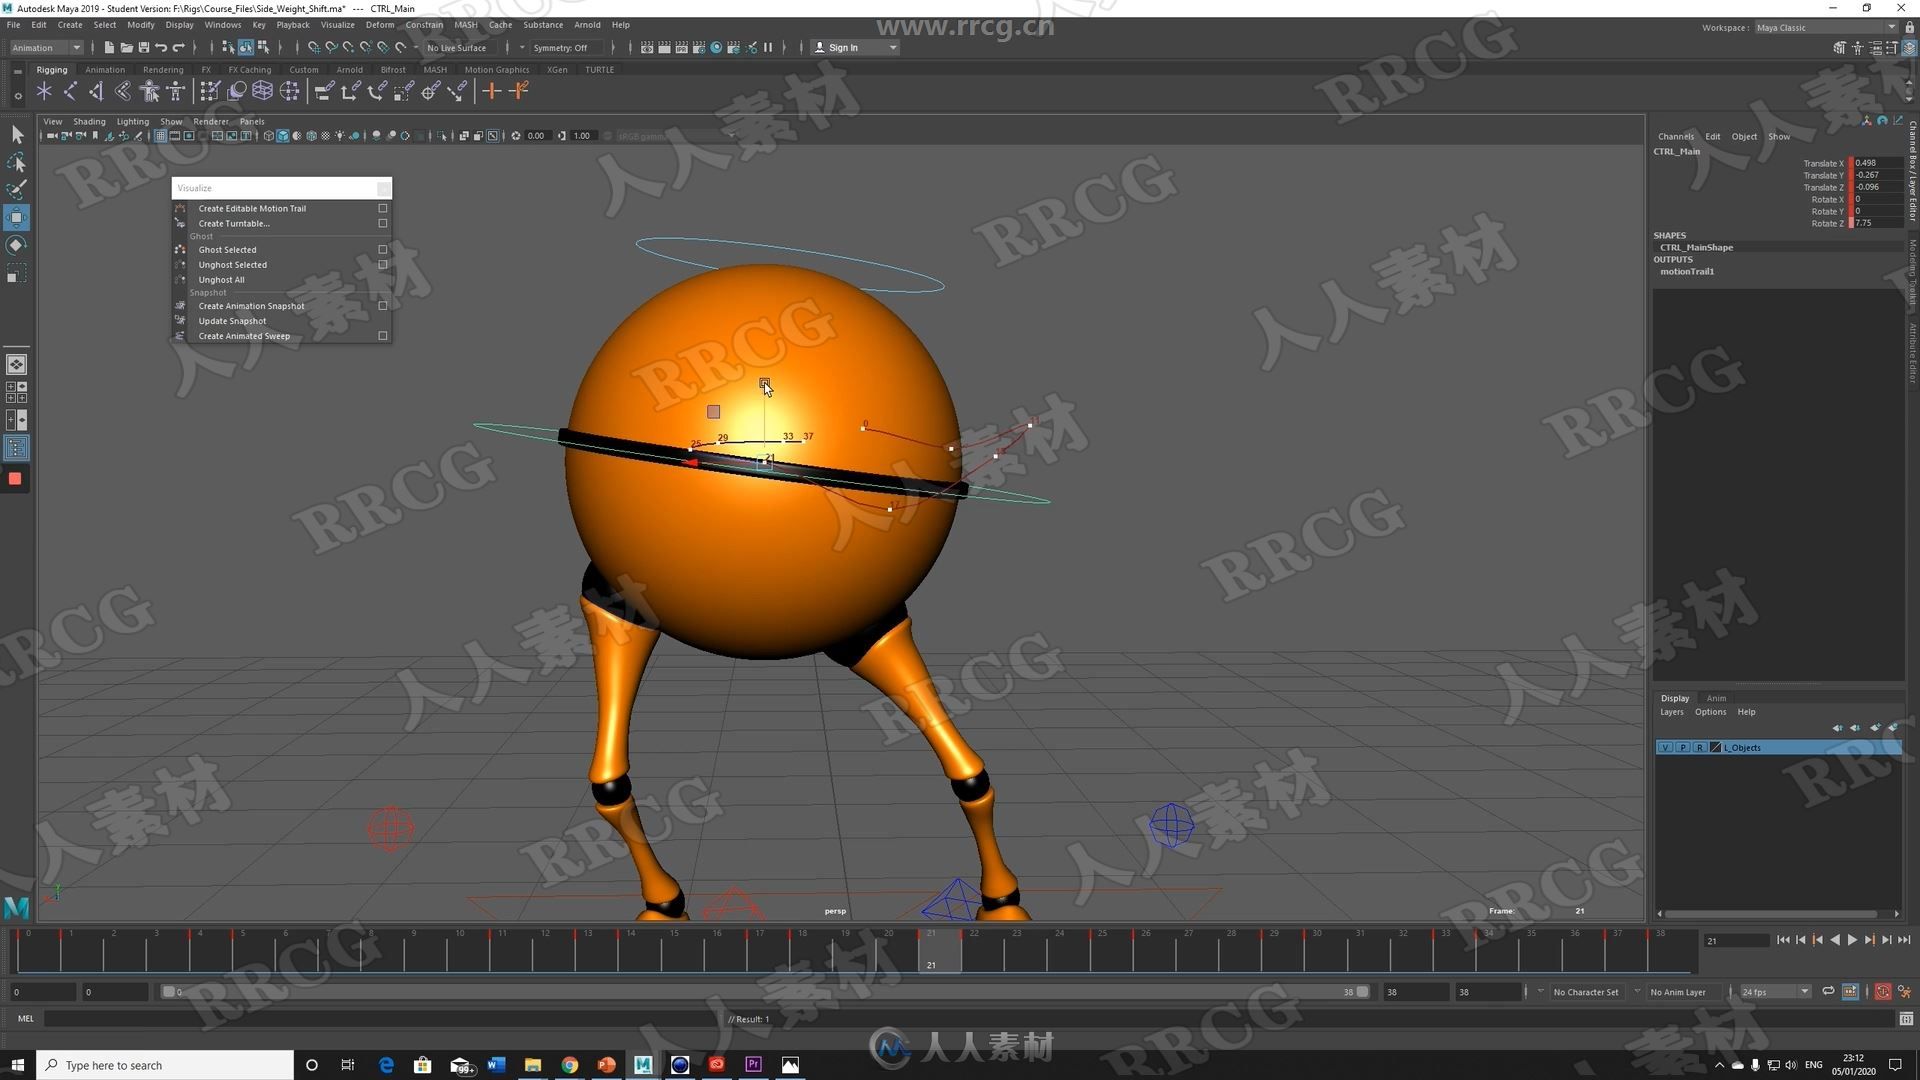Toggle the visibility V box of the L_Objects layer

click(x=1665, y=748)
